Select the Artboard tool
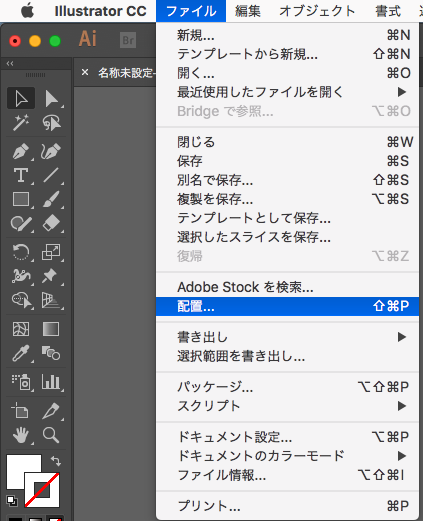 (21, 411)
